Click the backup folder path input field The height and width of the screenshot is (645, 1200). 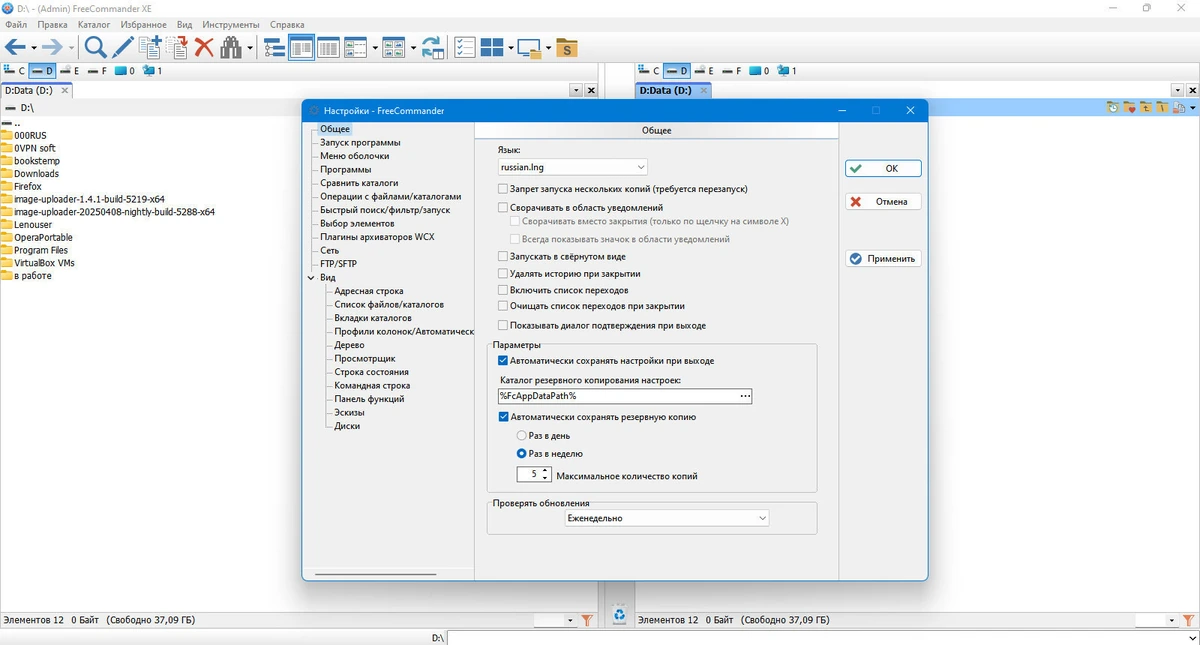click(625, 397)
